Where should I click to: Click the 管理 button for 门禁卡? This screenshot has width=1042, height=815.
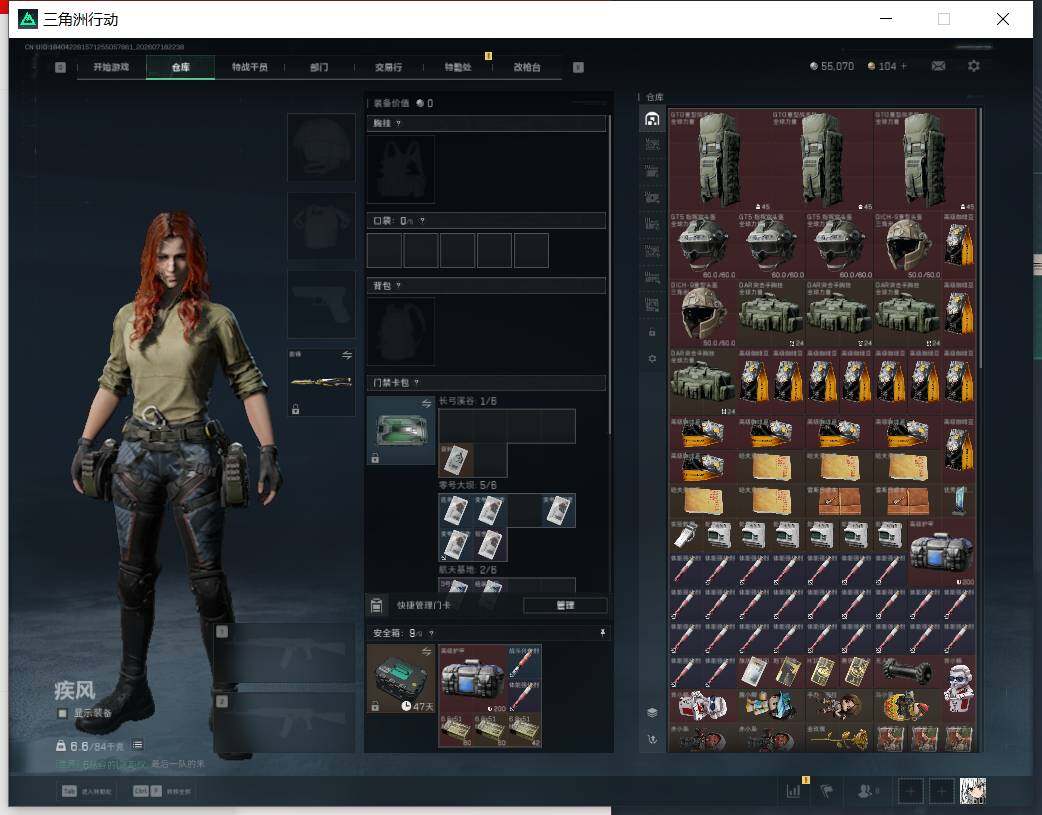click(x=565, y=605)
